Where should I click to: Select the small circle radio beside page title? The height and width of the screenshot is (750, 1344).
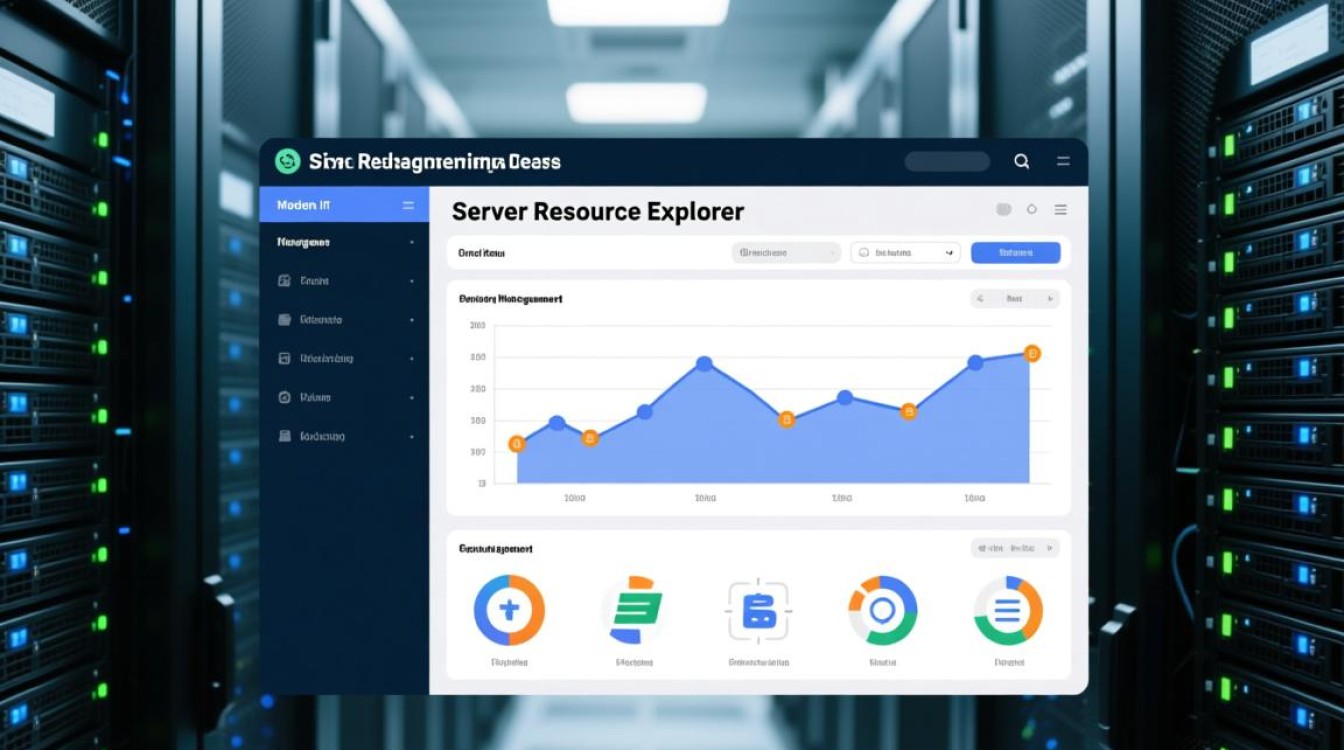click(1032, 210)
